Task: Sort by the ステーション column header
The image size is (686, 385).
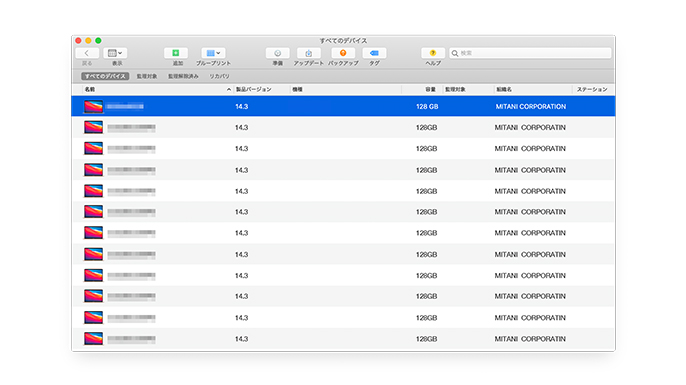Action: (592, 89)
